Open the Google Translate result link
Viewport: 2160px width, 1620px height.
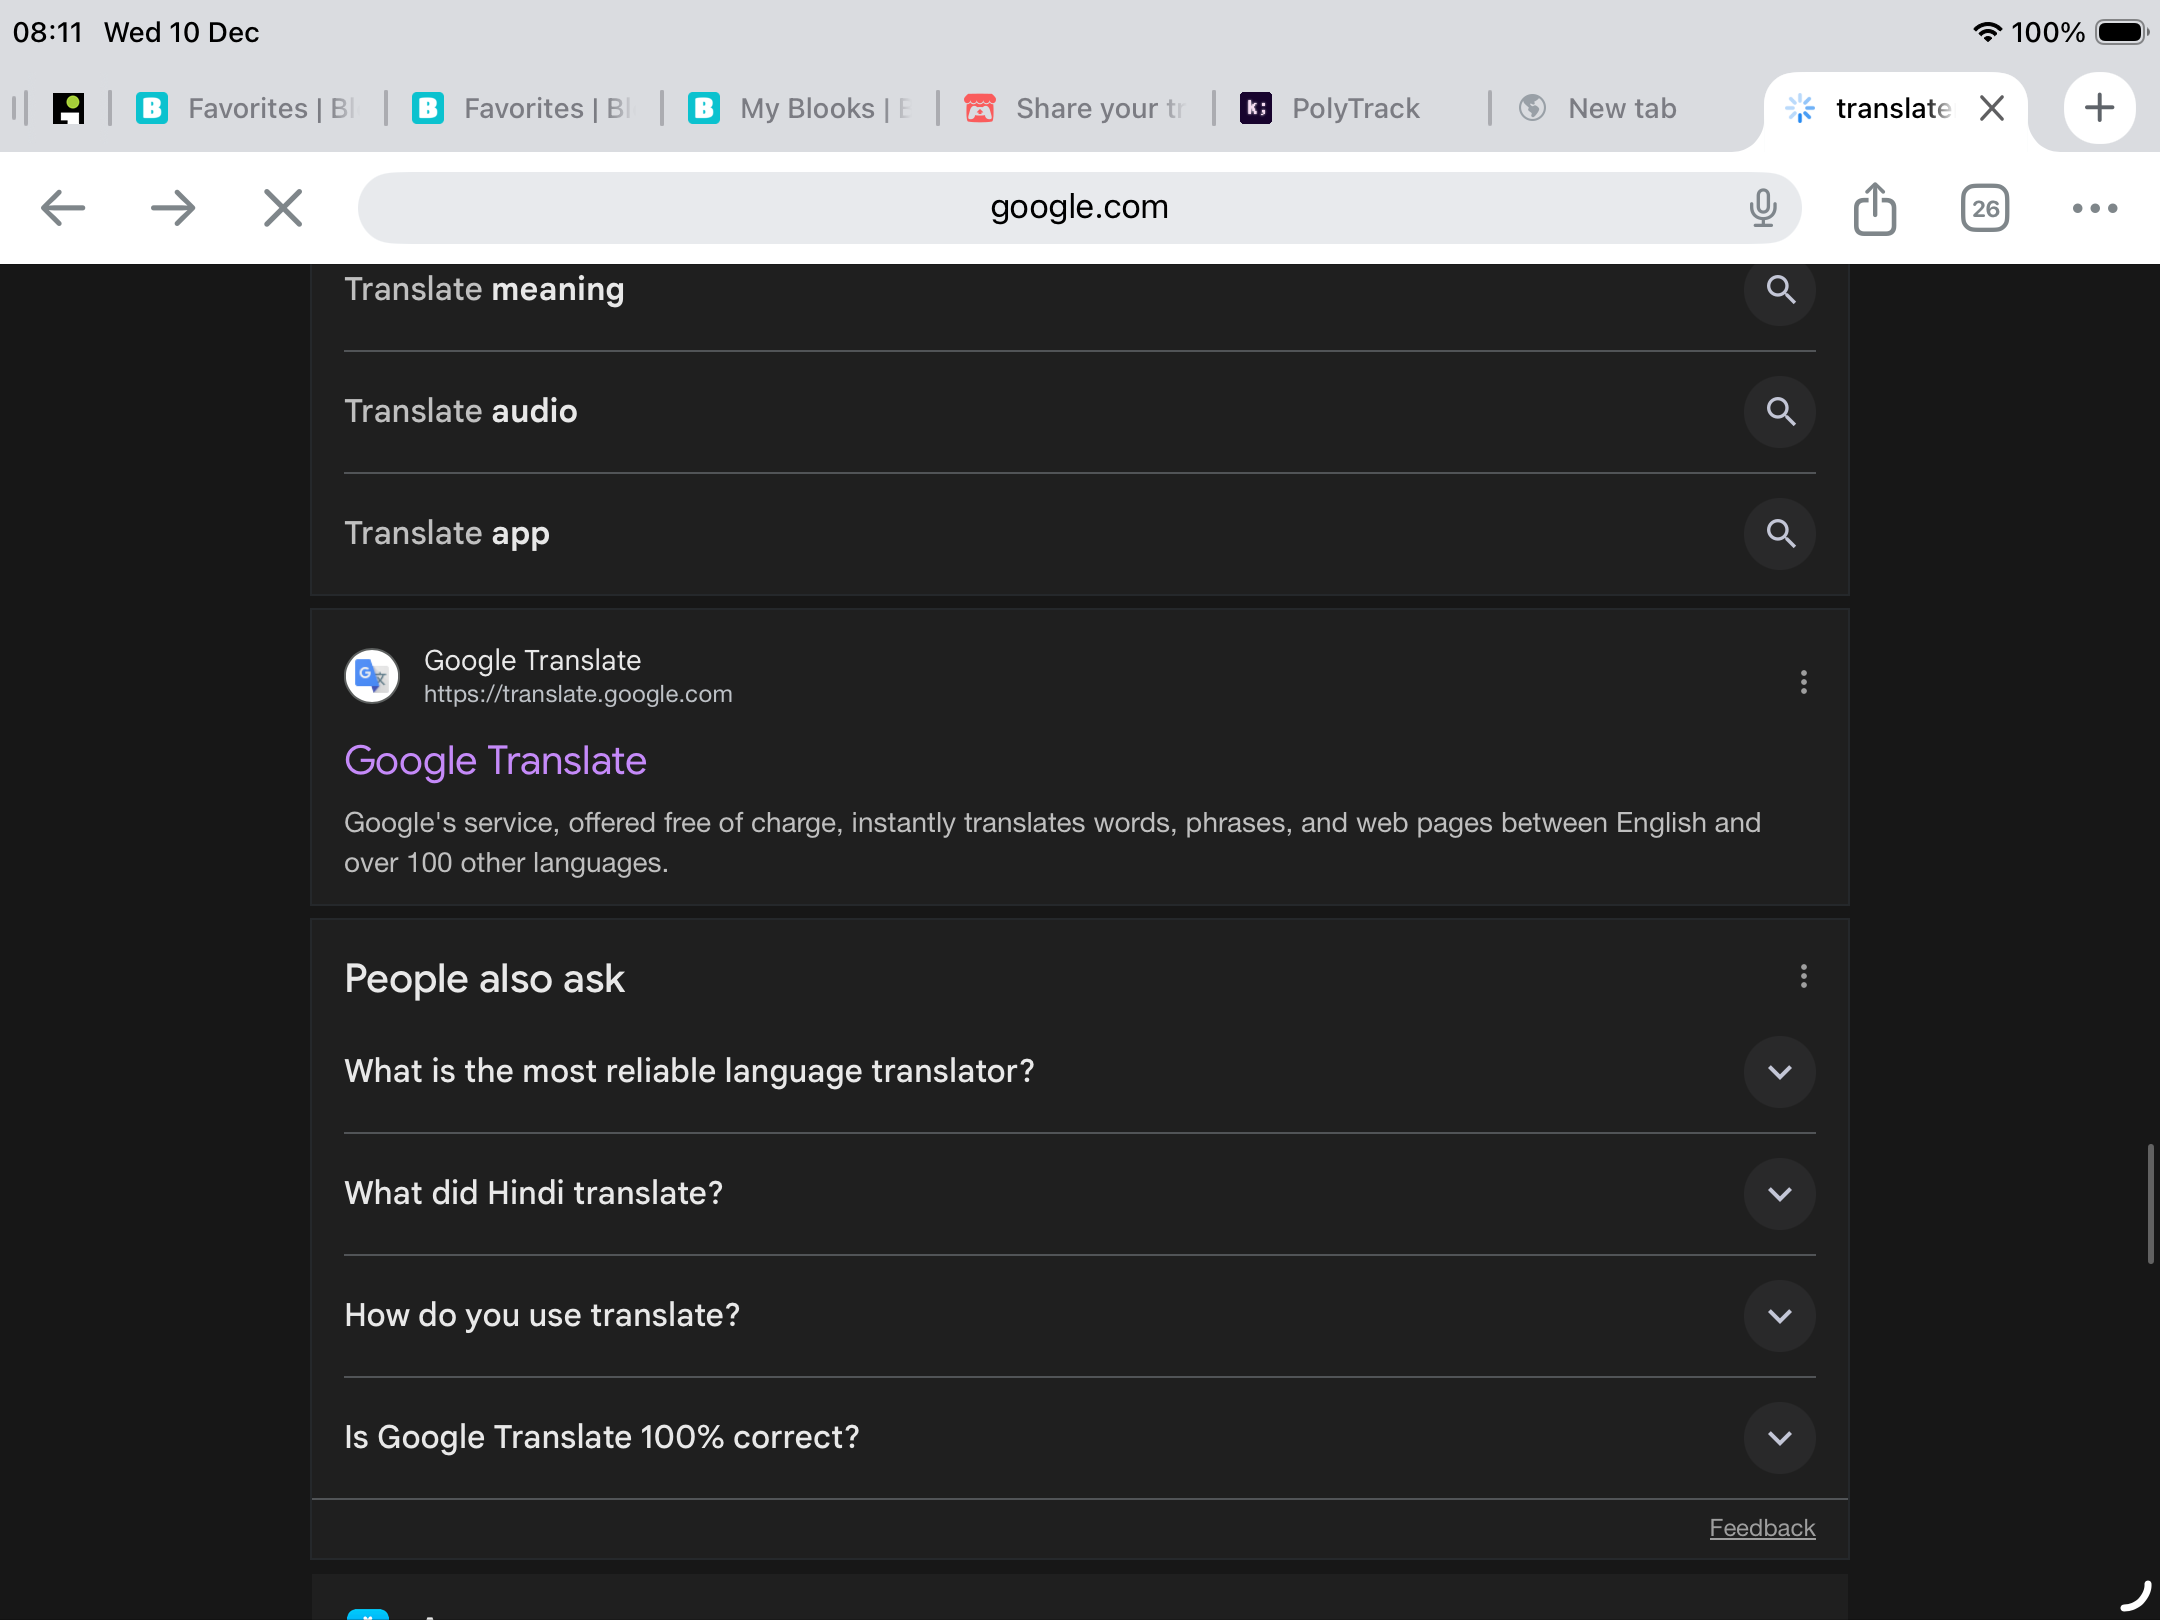click(495, 761)
